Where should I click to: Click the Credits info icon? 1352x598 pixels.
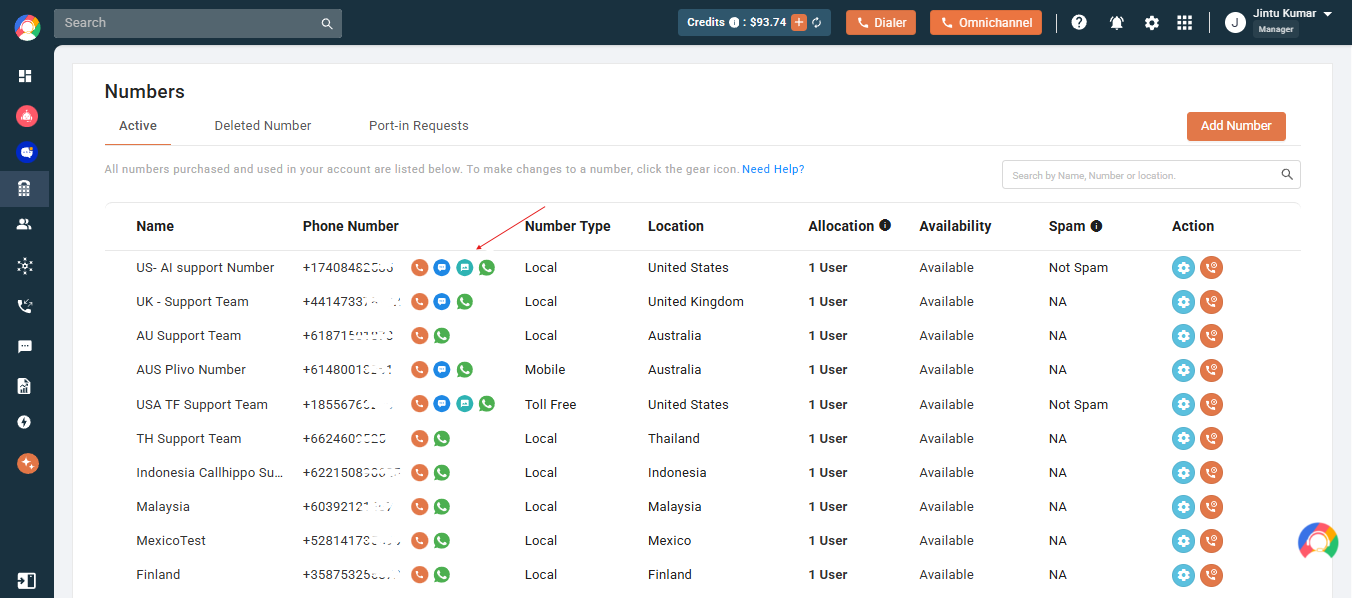tap(734, 22)
